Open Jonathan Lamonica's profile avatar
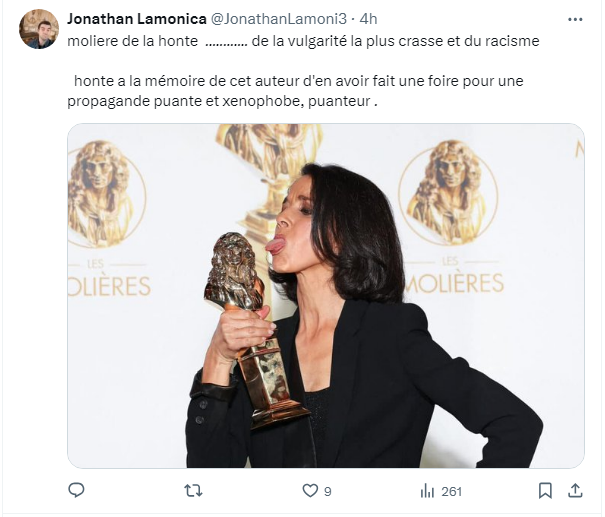Image resolution: width=605 pixels, height=517 pixels. click(39, 29)
